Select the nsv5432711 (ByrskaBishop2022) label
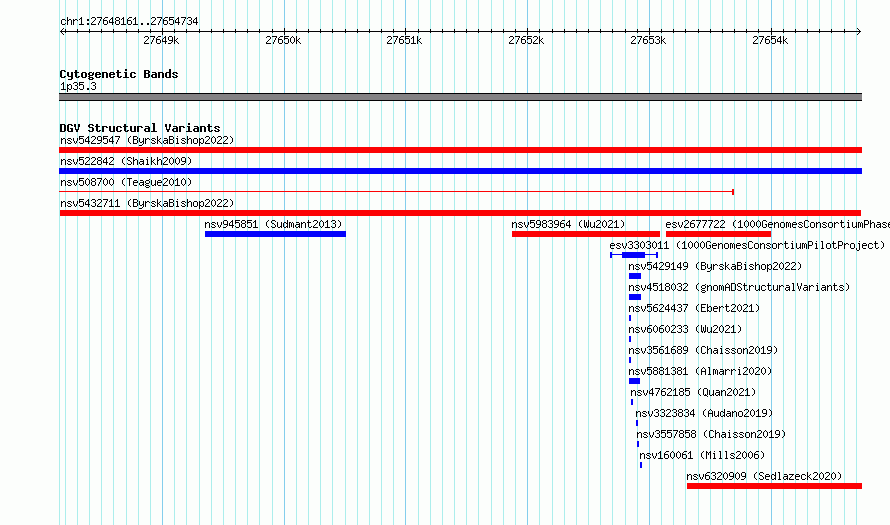Viewport: 890px width, 525px height. tap(147, 203)
